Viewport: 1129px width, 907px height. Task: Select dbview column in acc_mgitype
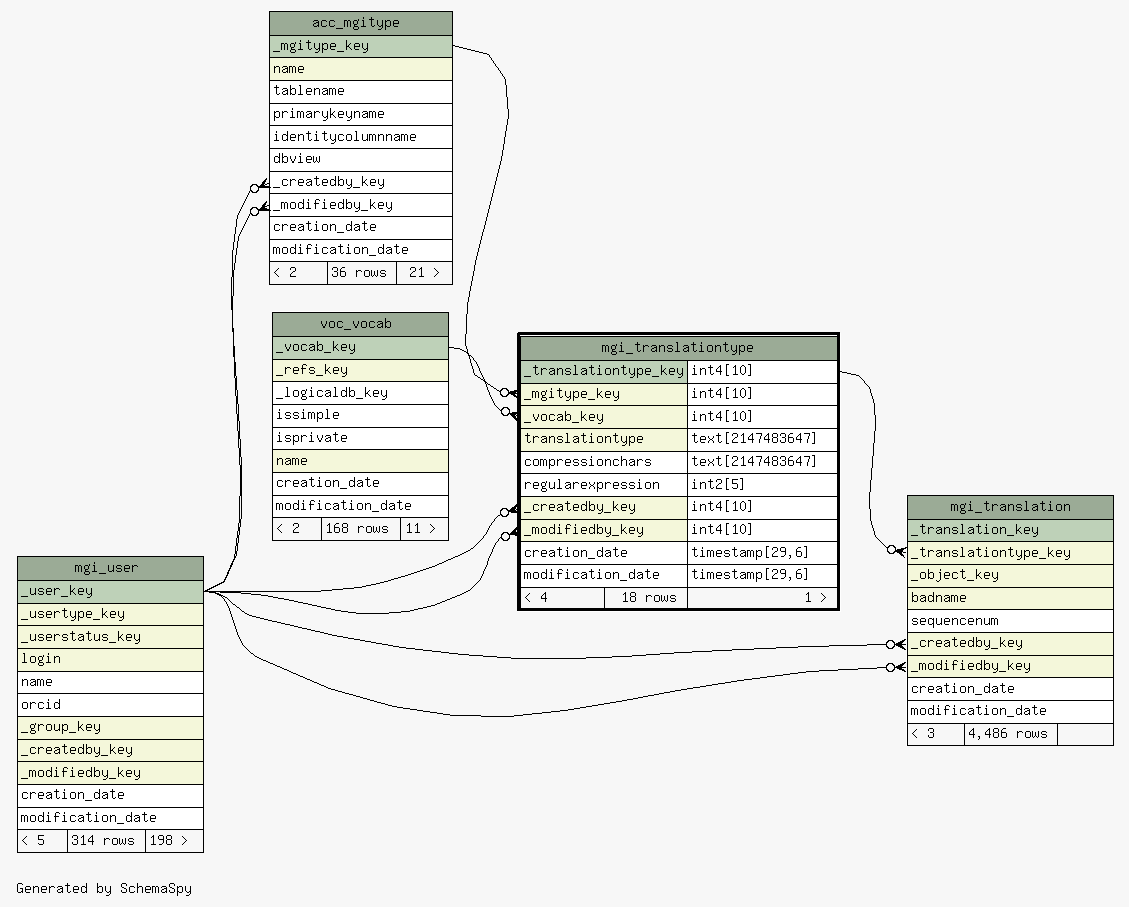pos(361,160)
